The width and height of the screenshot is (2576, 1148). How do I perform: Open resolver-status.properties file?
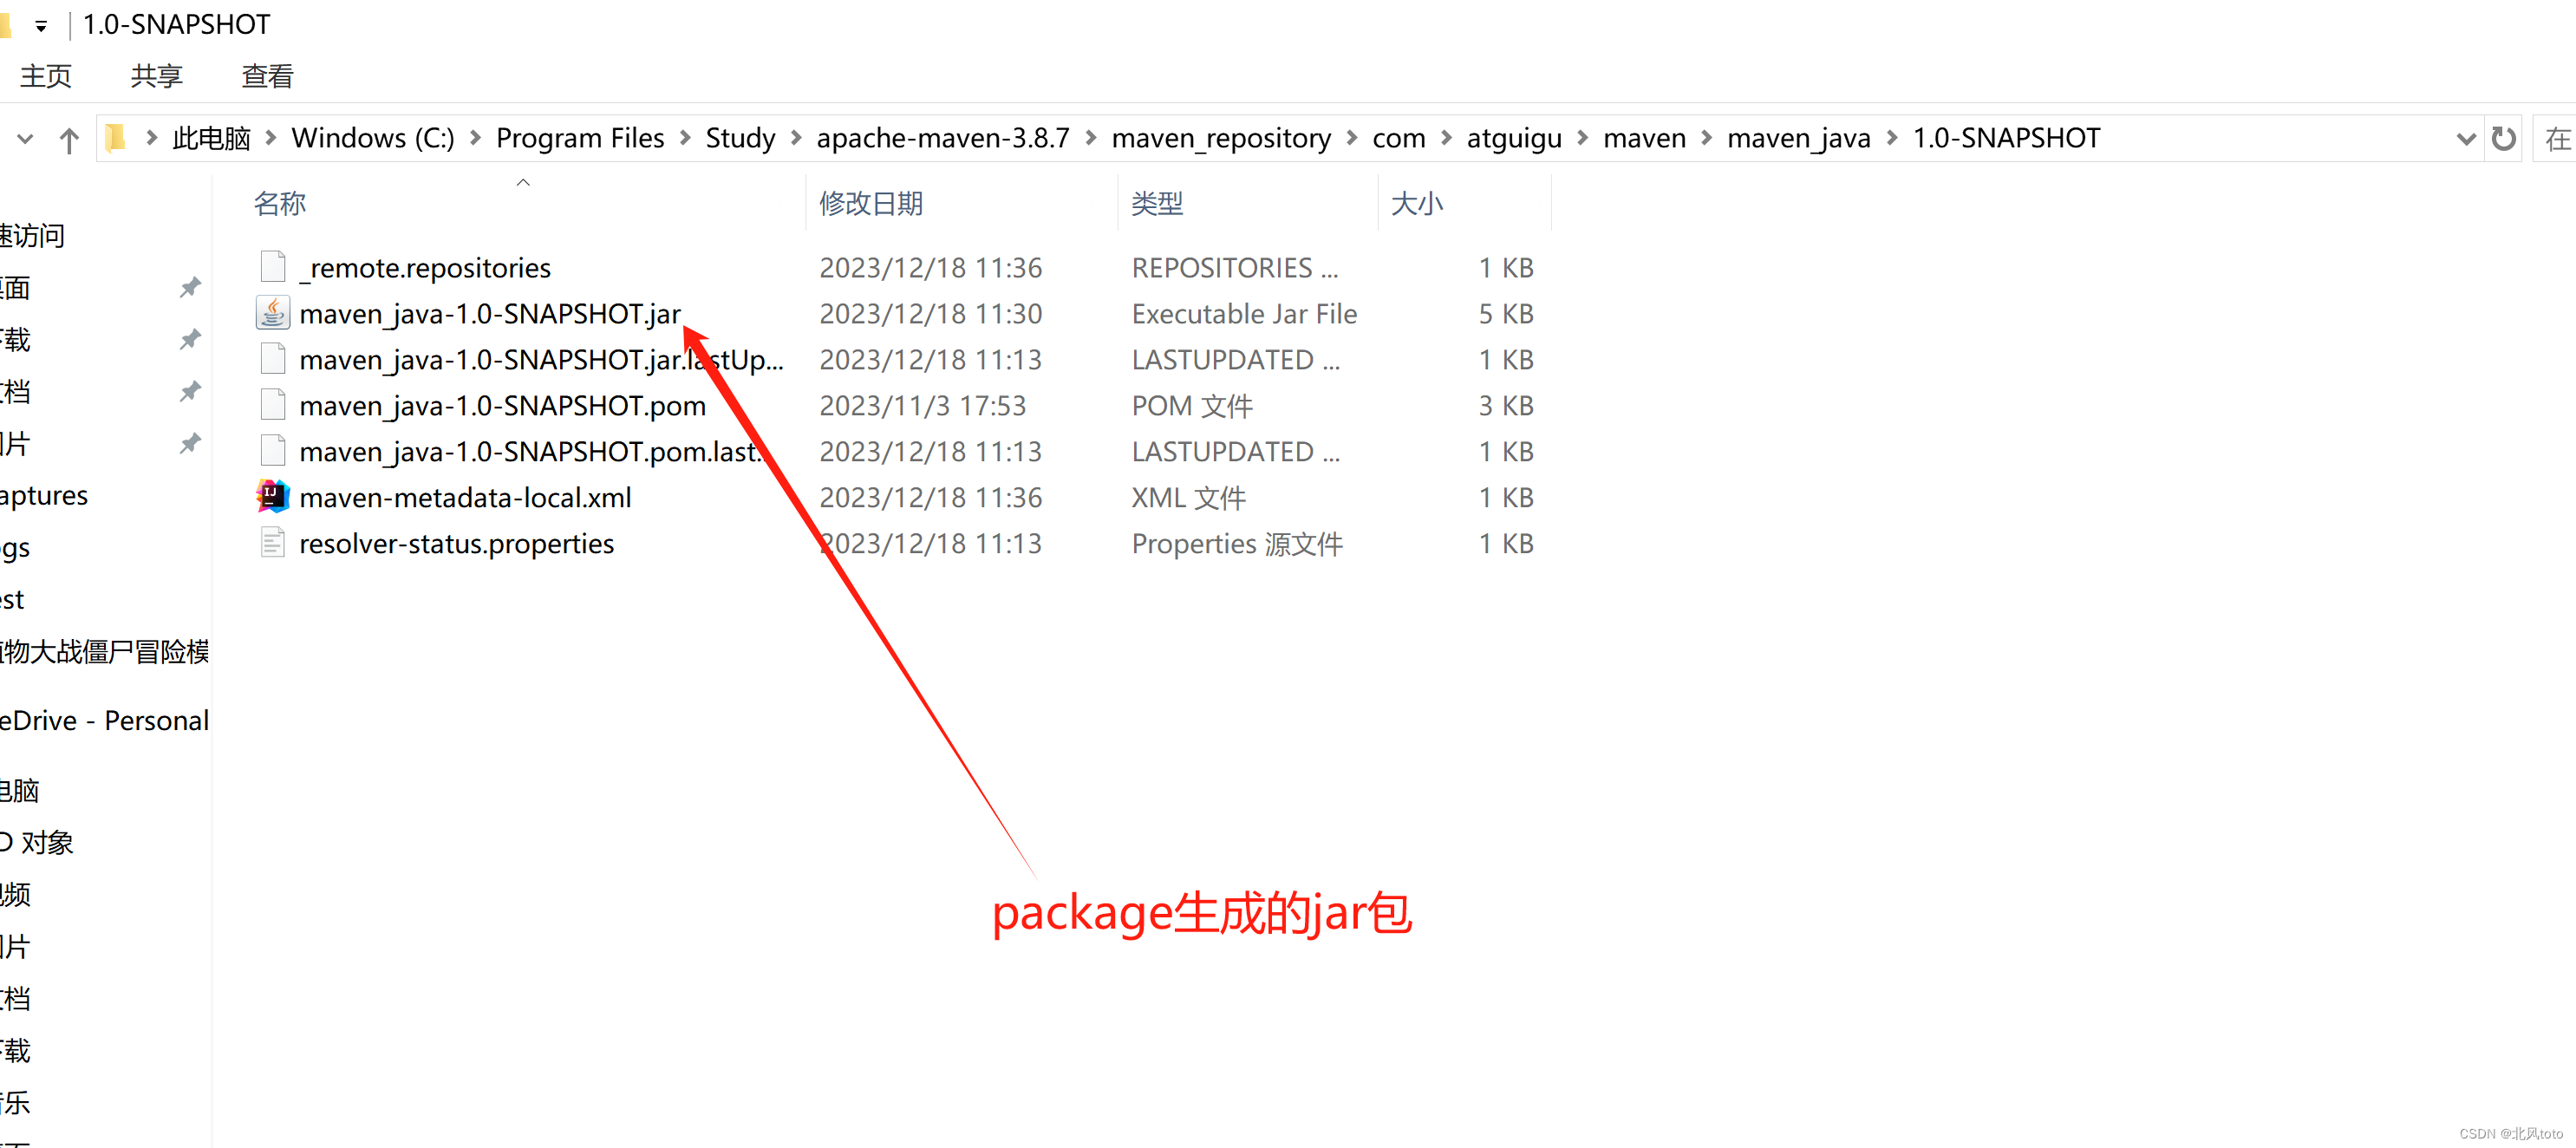click(x=457, y=542)
